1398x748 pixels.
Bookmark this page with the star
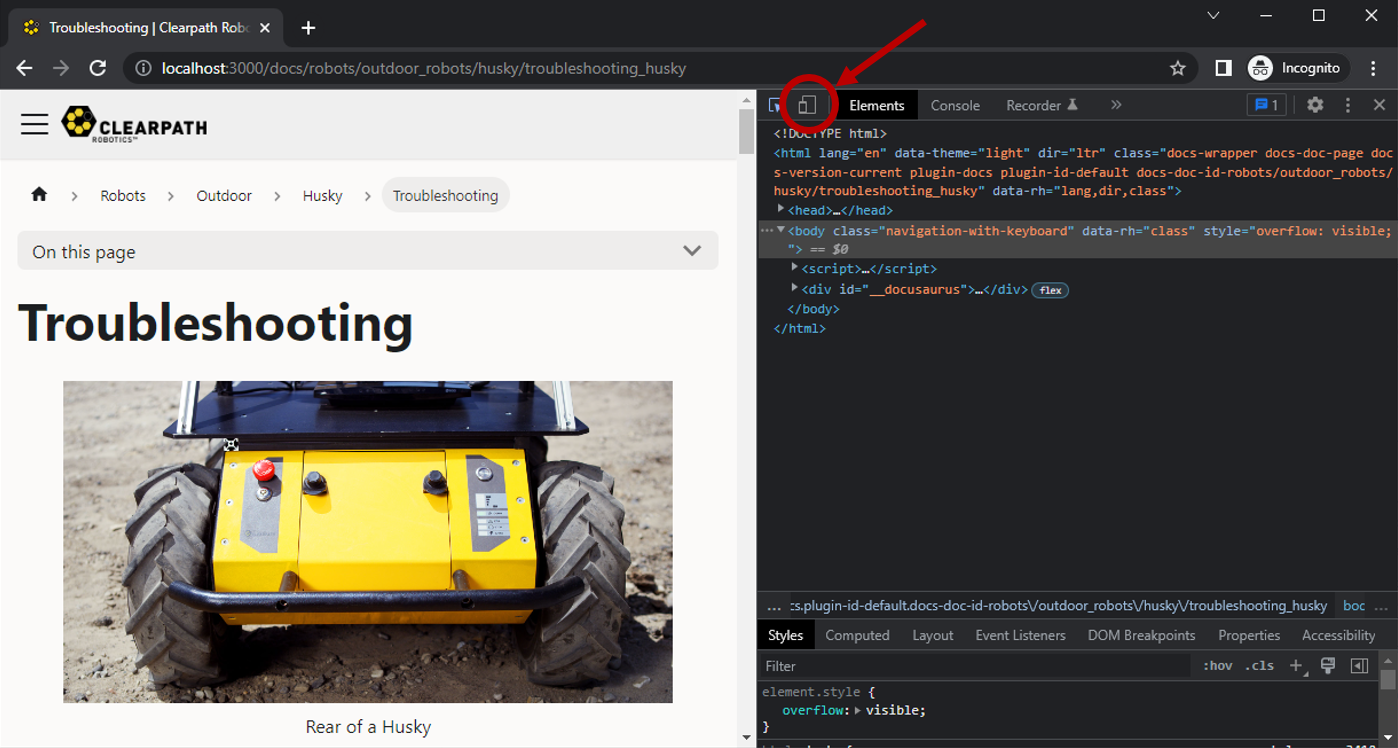(x=1178, y=68)
